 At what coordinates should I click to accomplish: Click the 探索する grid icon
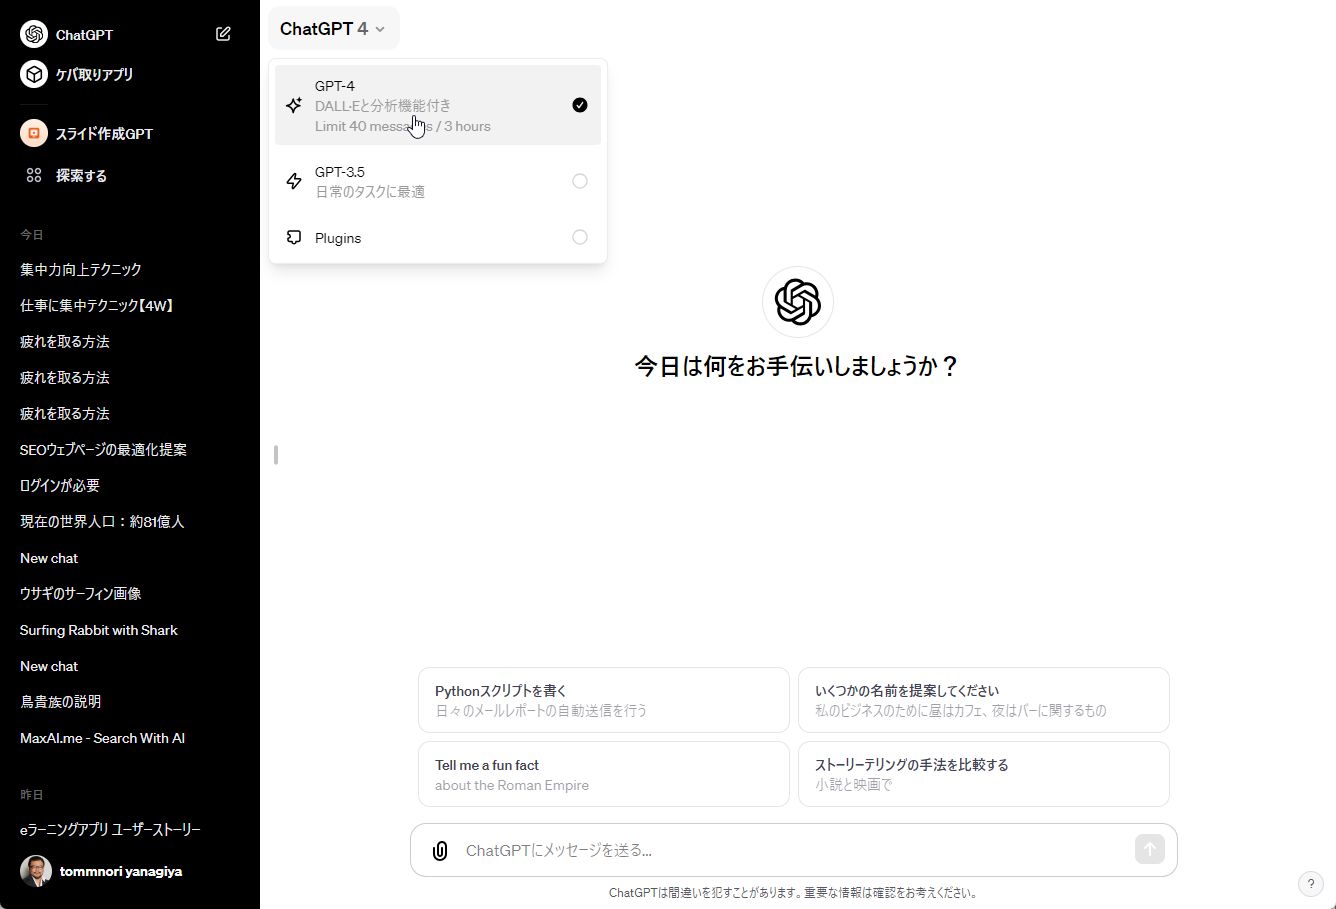pos(34,175)
